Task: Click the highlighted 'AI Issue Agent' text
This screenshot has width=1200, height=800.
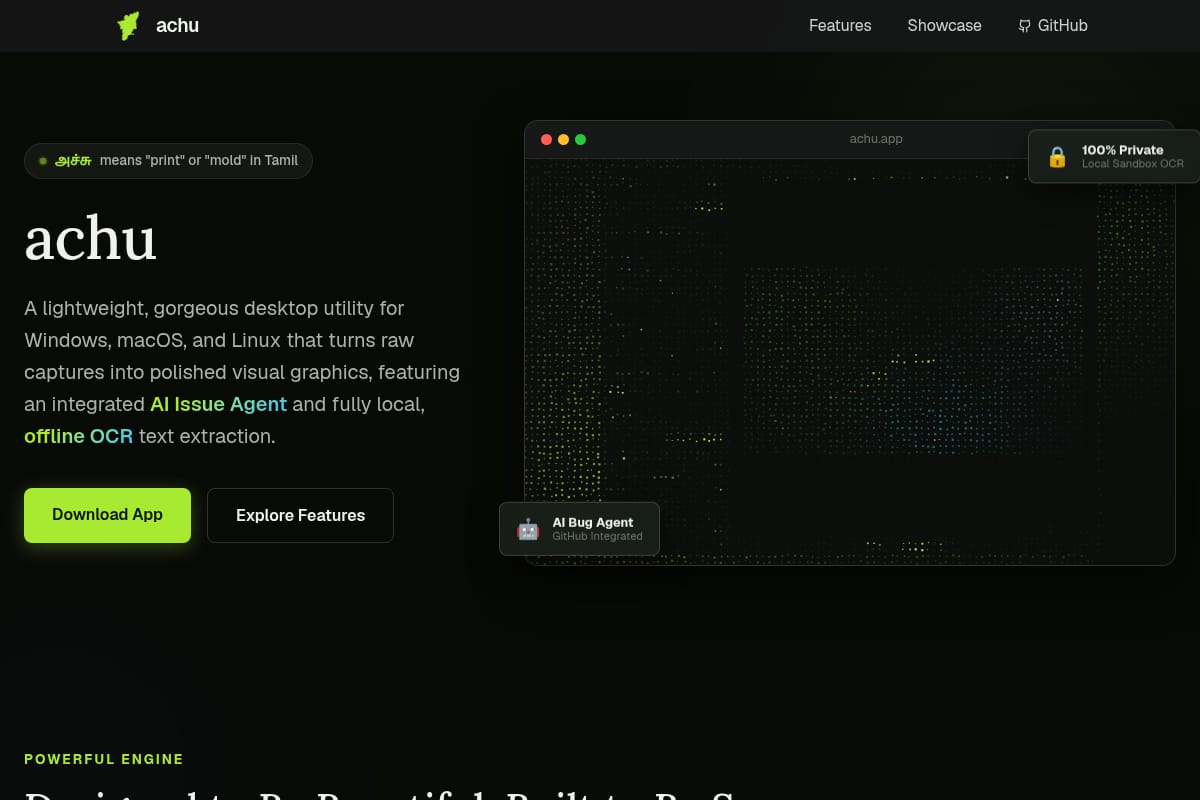Action: [218, 404]
